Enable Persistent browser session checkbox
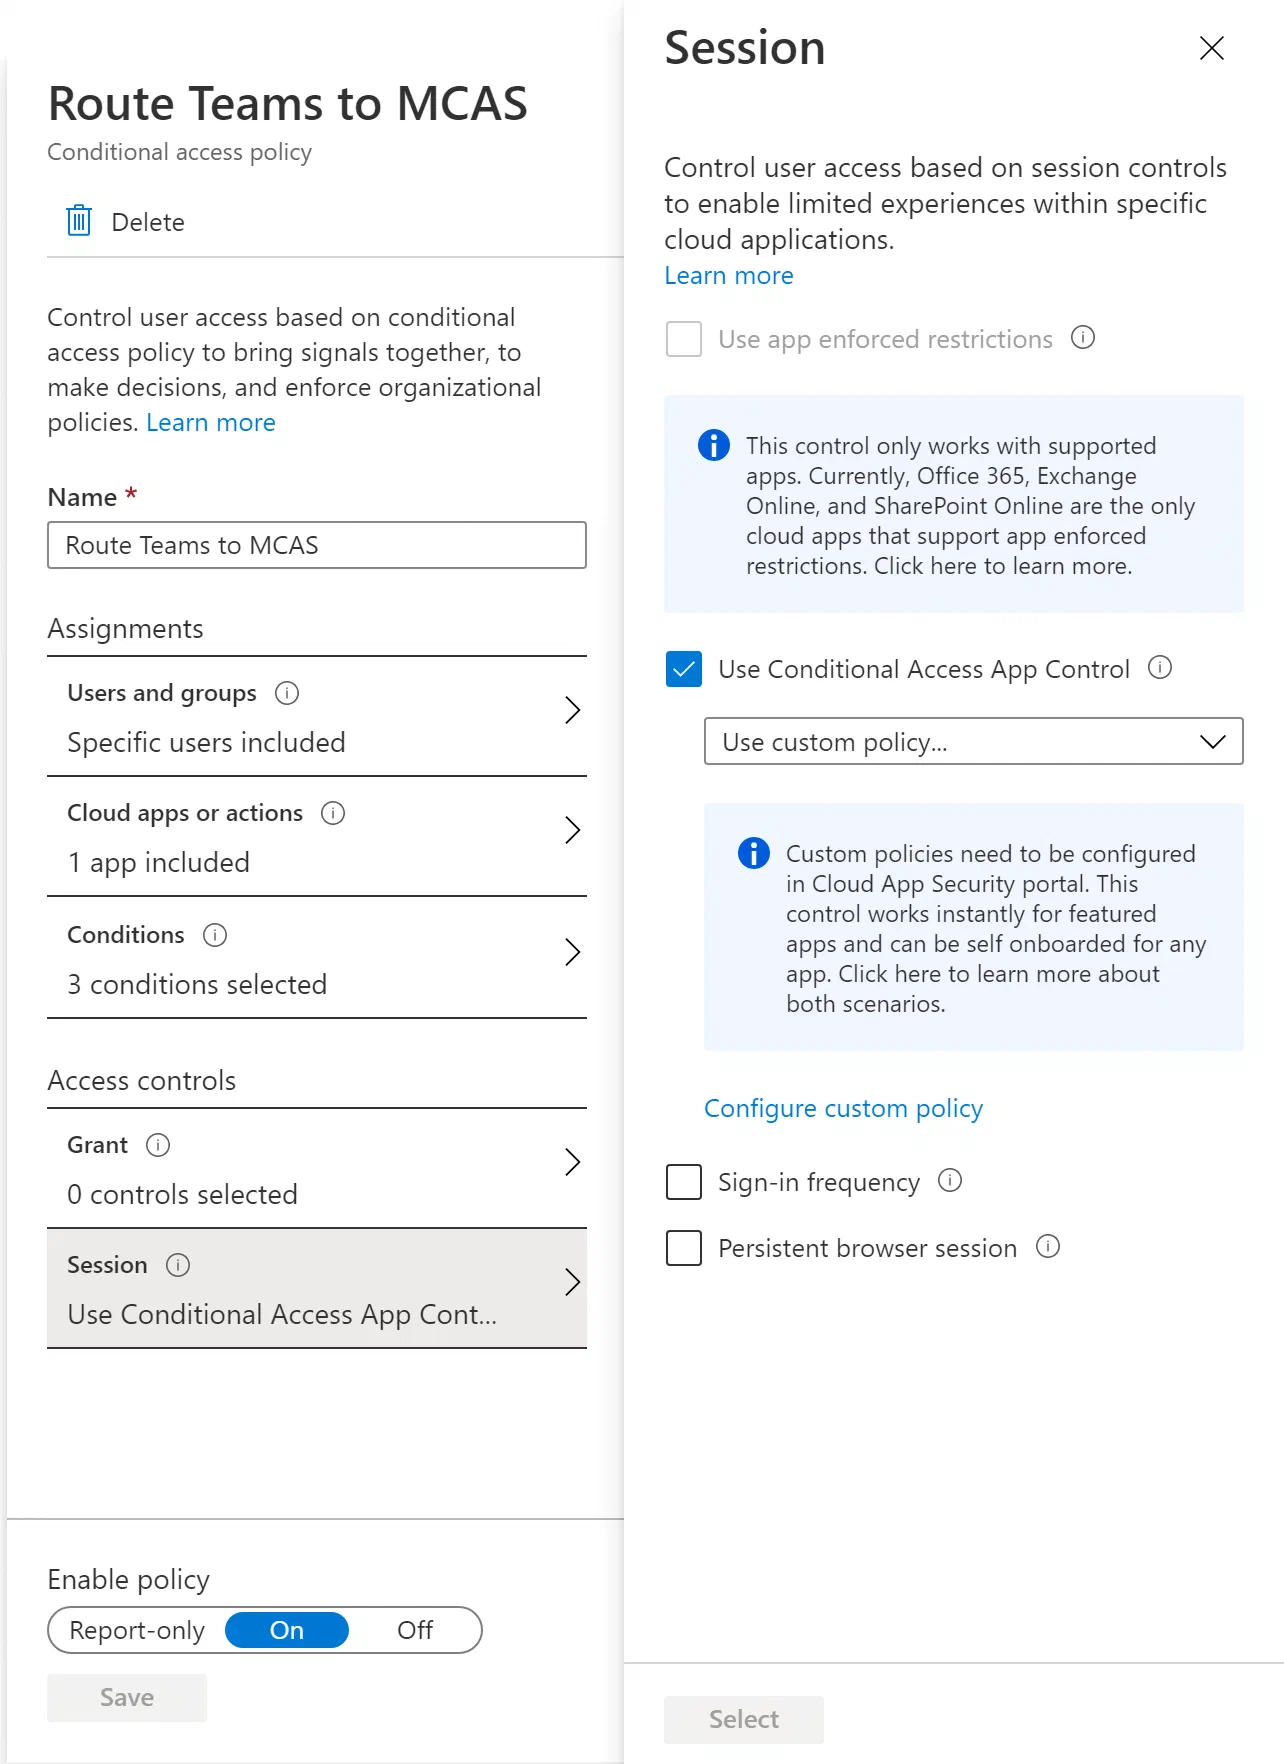The image size is (1284, 1764). pyautogui.click(x=684, y=1248)
